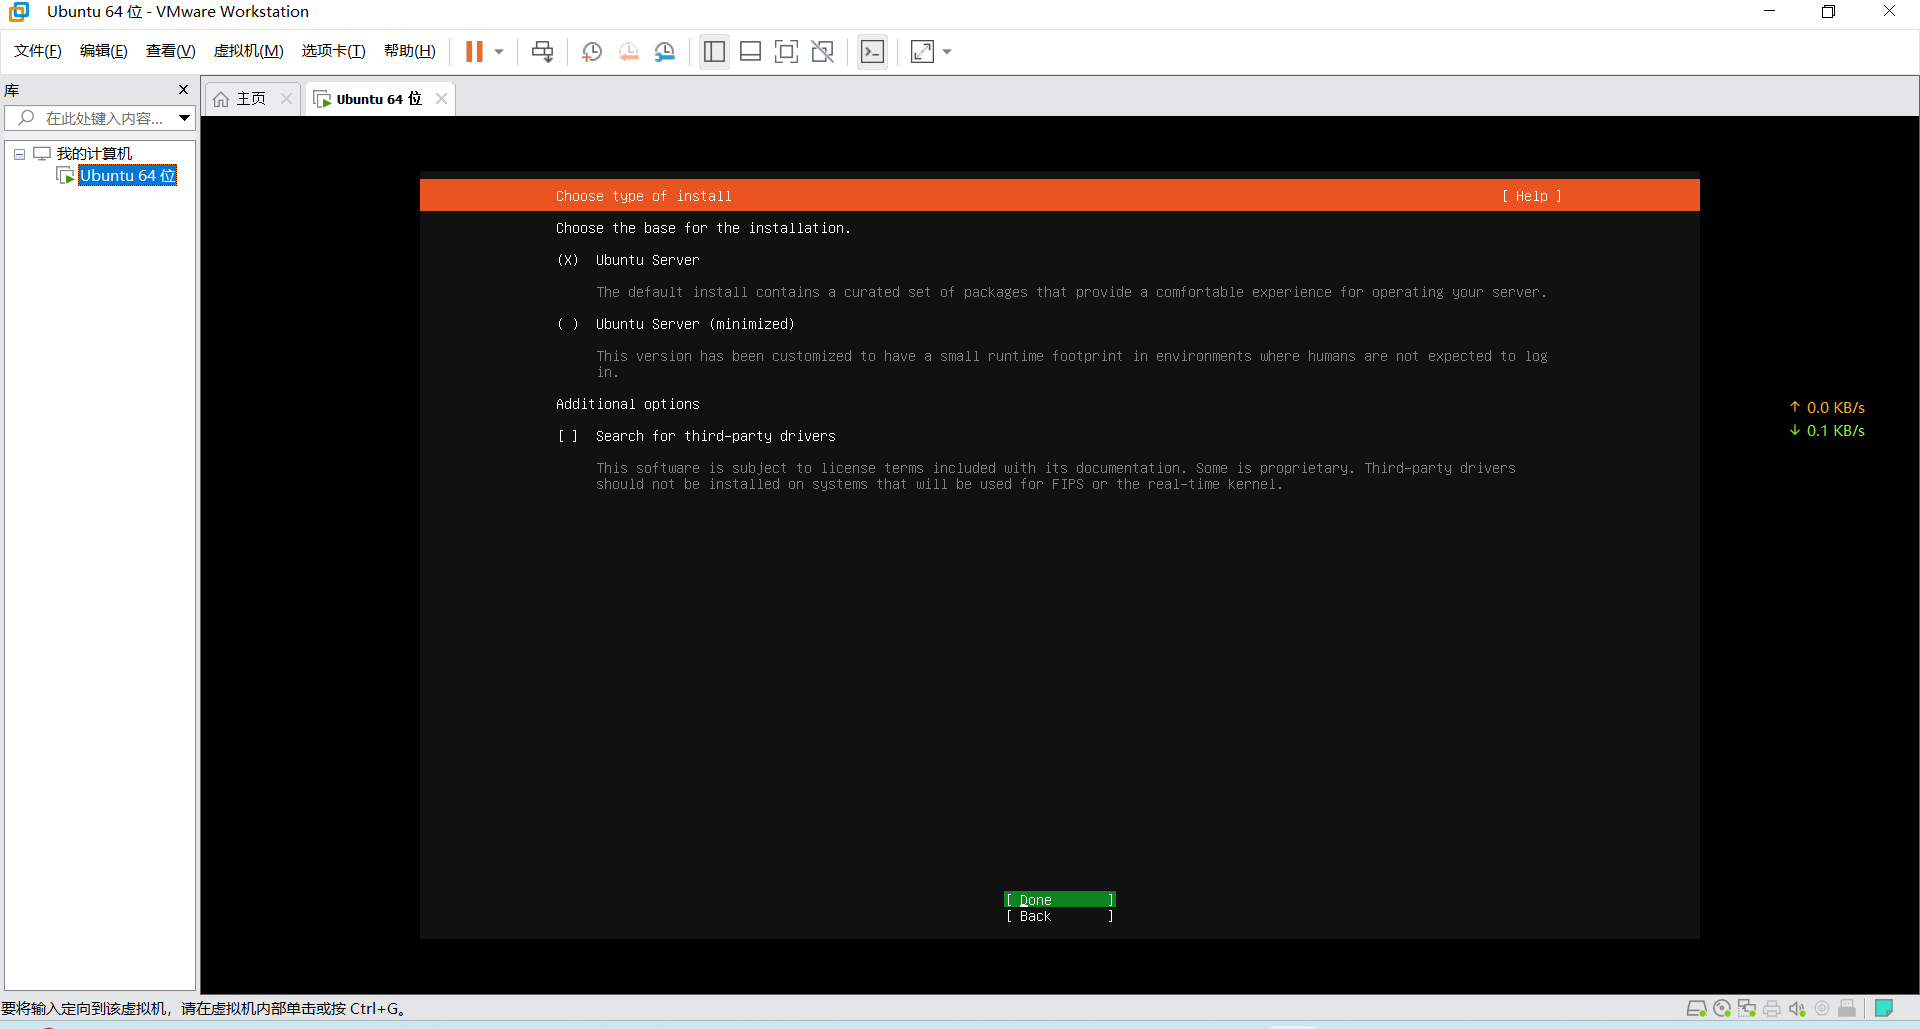This screenshot has width=1920, height=1029.
Task: Click the Help button in installer header
Action: click(x=1531, y=196)
